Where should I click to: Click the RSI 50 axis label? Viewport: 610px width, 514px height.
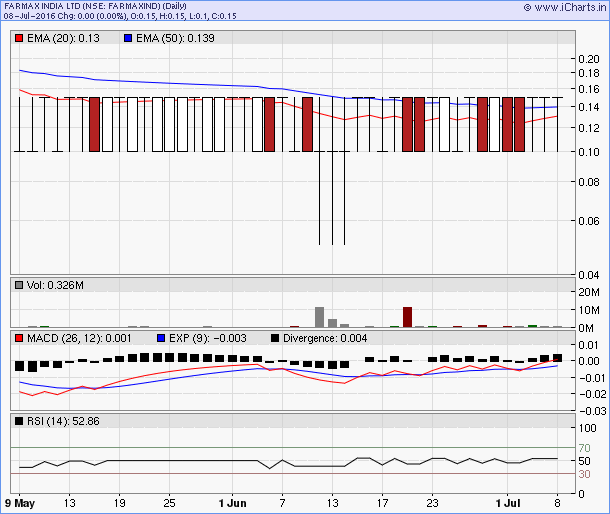click(584, 461)
